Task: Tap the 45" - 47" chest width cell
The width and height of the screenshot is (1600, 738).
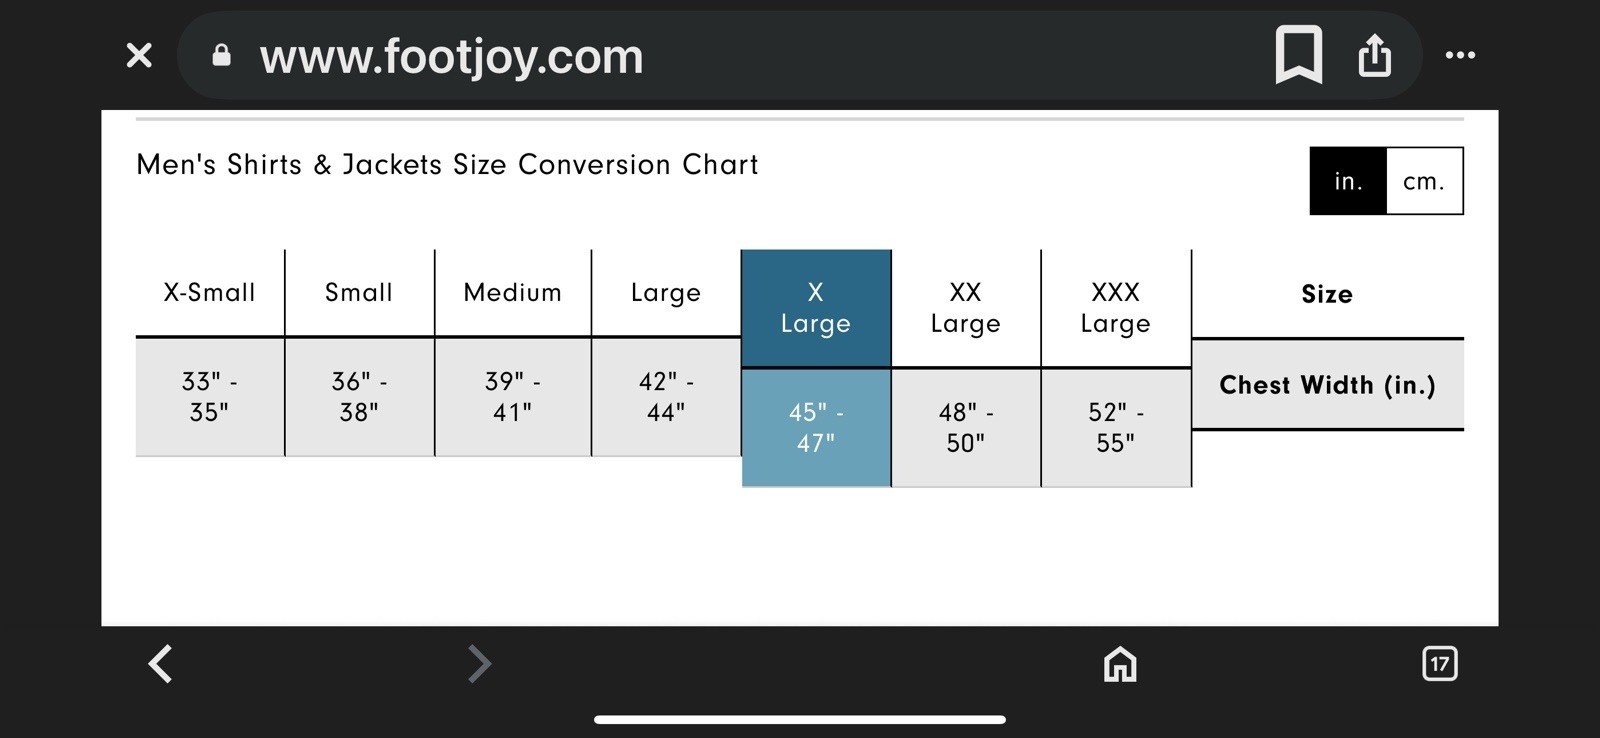Action: 816,427
